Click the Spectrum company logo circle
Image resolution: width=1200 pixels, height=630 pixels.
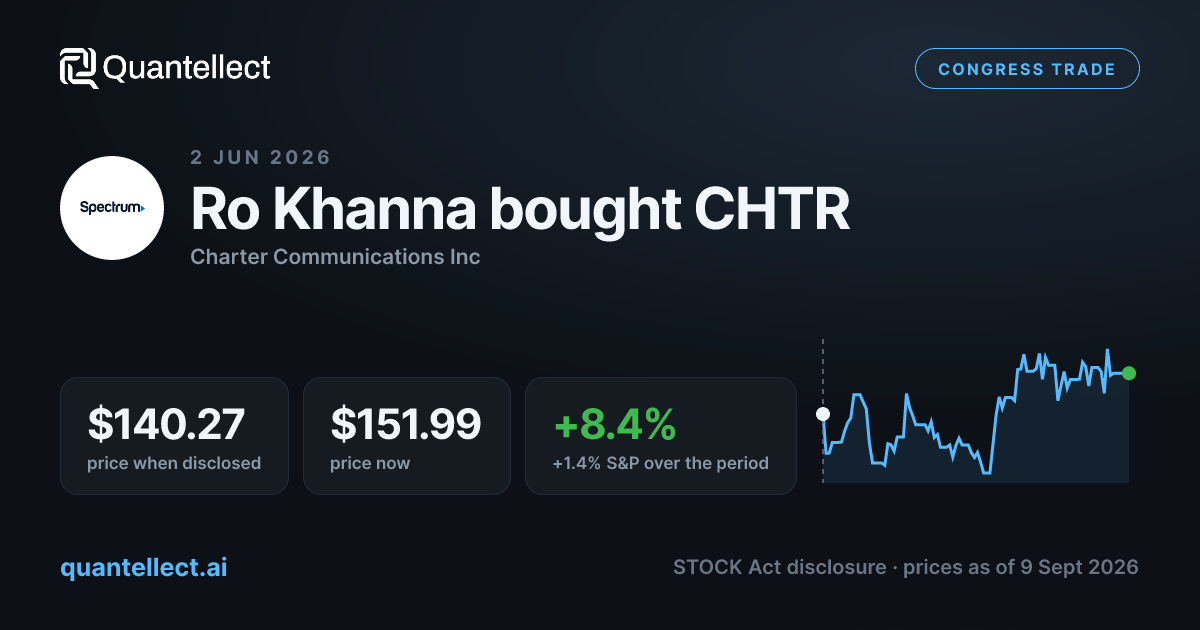click(112, 208)
